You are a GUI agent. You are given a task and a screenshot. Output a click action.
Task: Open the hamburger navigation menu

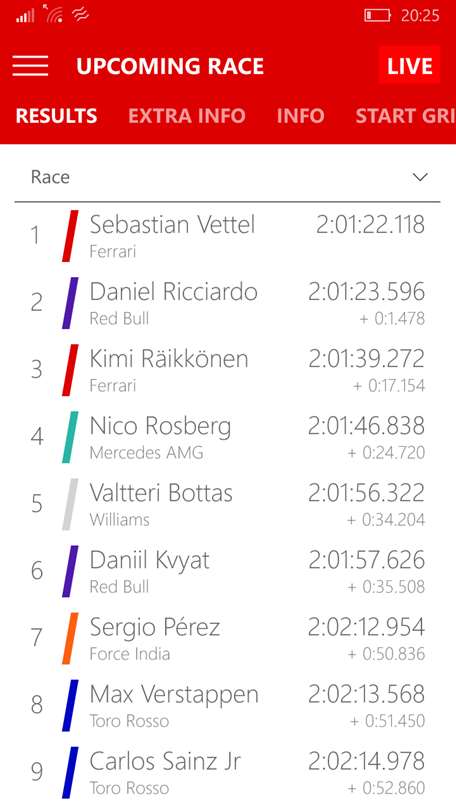click(30, 66)
